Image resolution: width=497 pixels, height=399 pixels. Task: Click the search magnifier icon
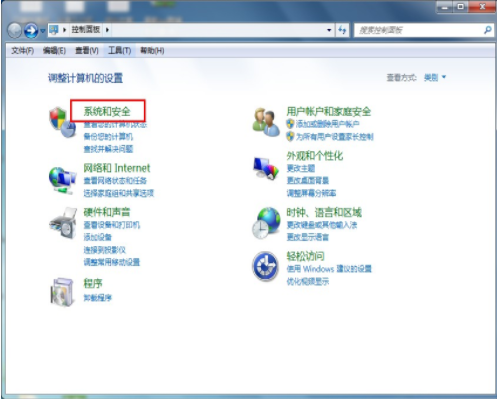(487, 30)
